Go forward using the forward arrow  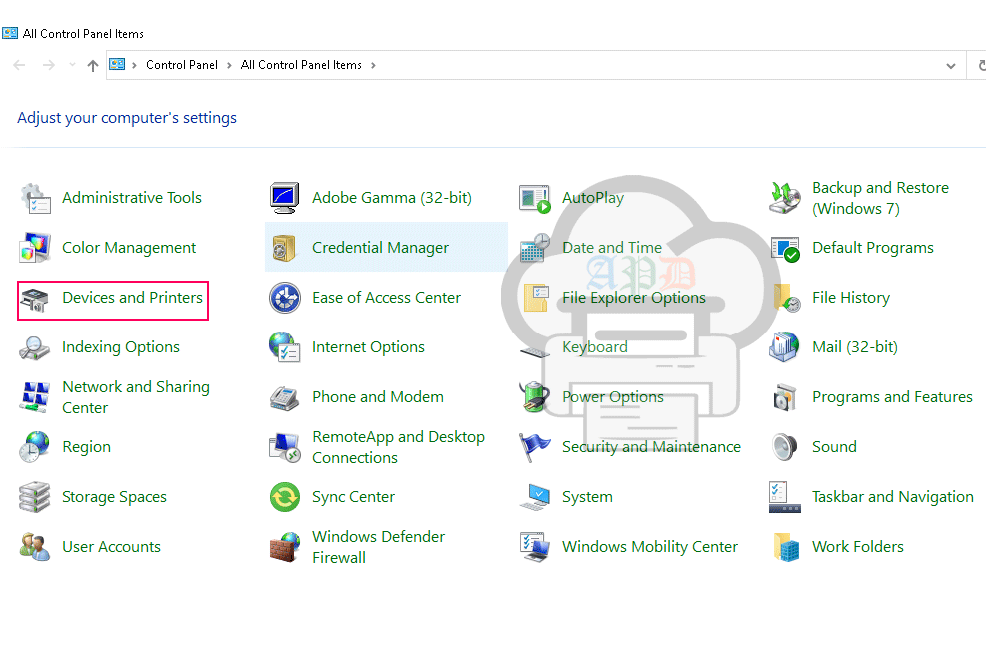(49, 65)
